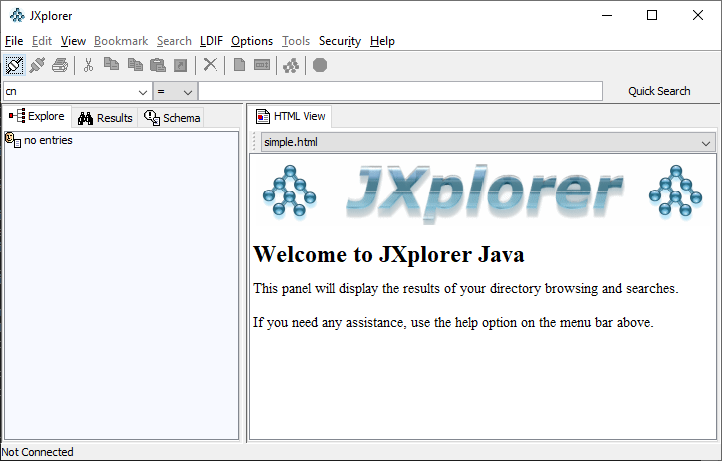Open the Edit menu
This screenshot has width=722, height=461.
point(41,41)
